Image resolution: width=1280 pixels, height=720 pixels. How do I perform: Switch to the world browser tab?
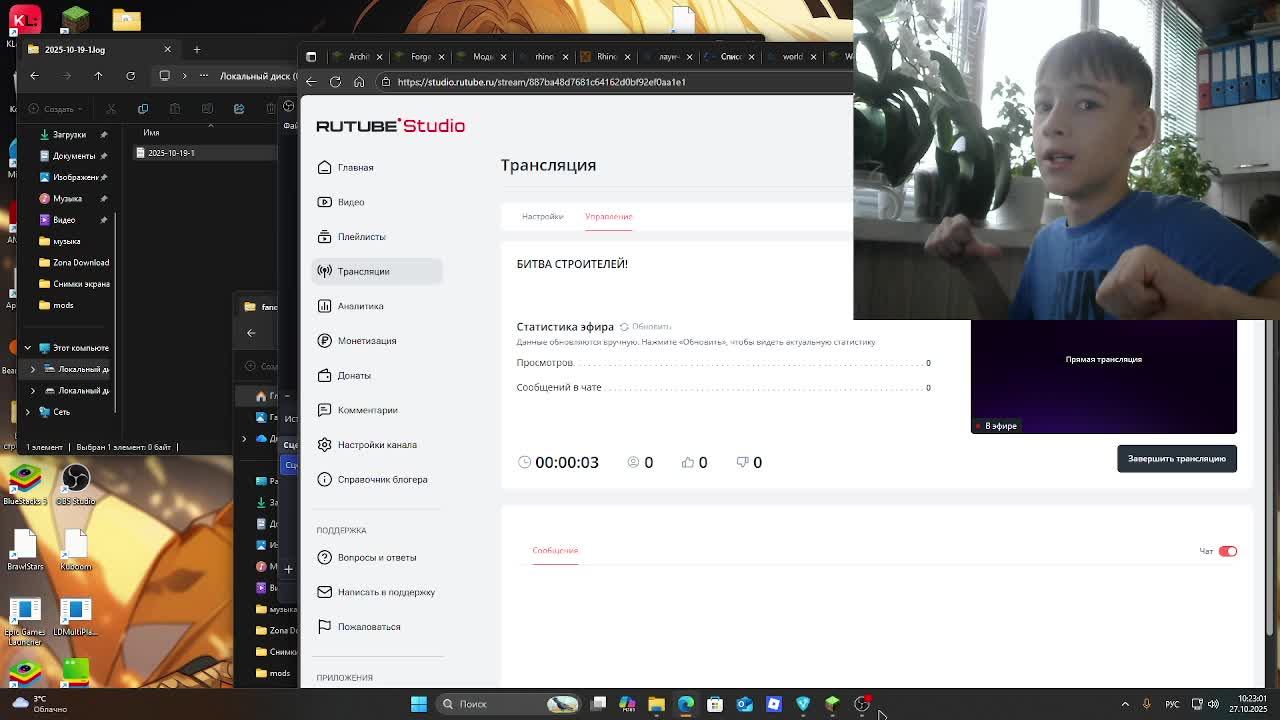click(x=790, y=56)
